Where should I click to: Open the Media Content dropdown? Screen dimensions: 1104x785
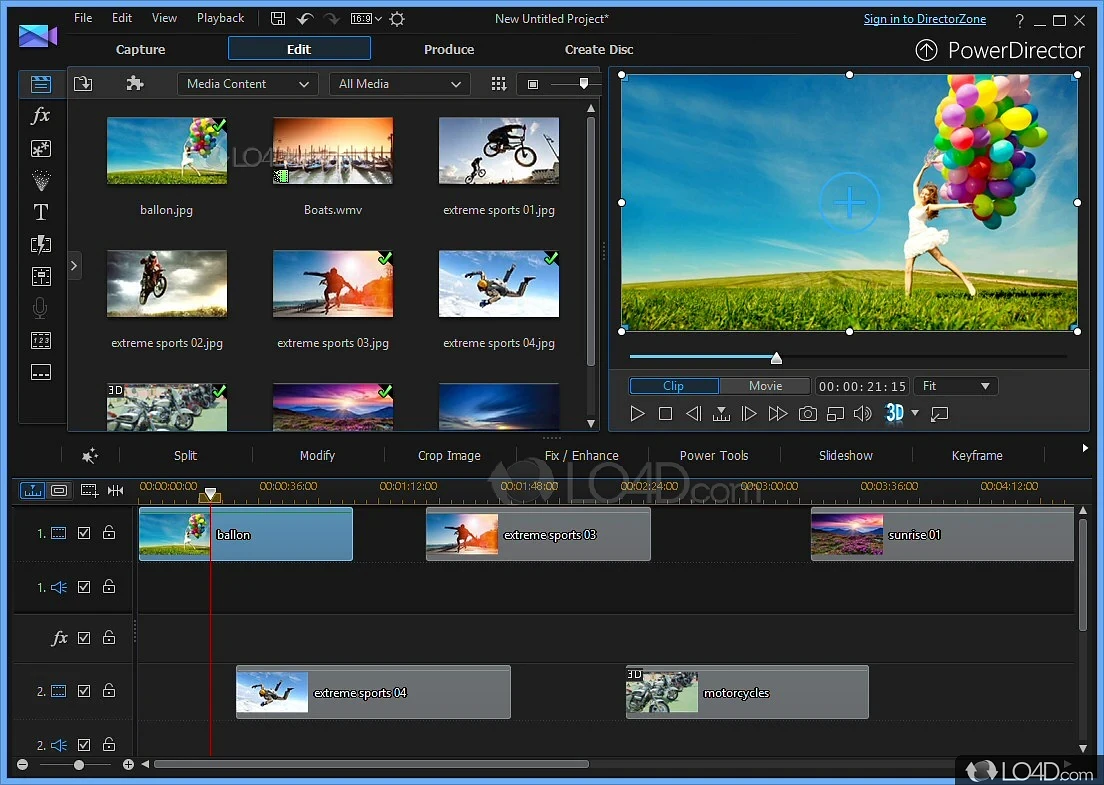coord(246,84)
